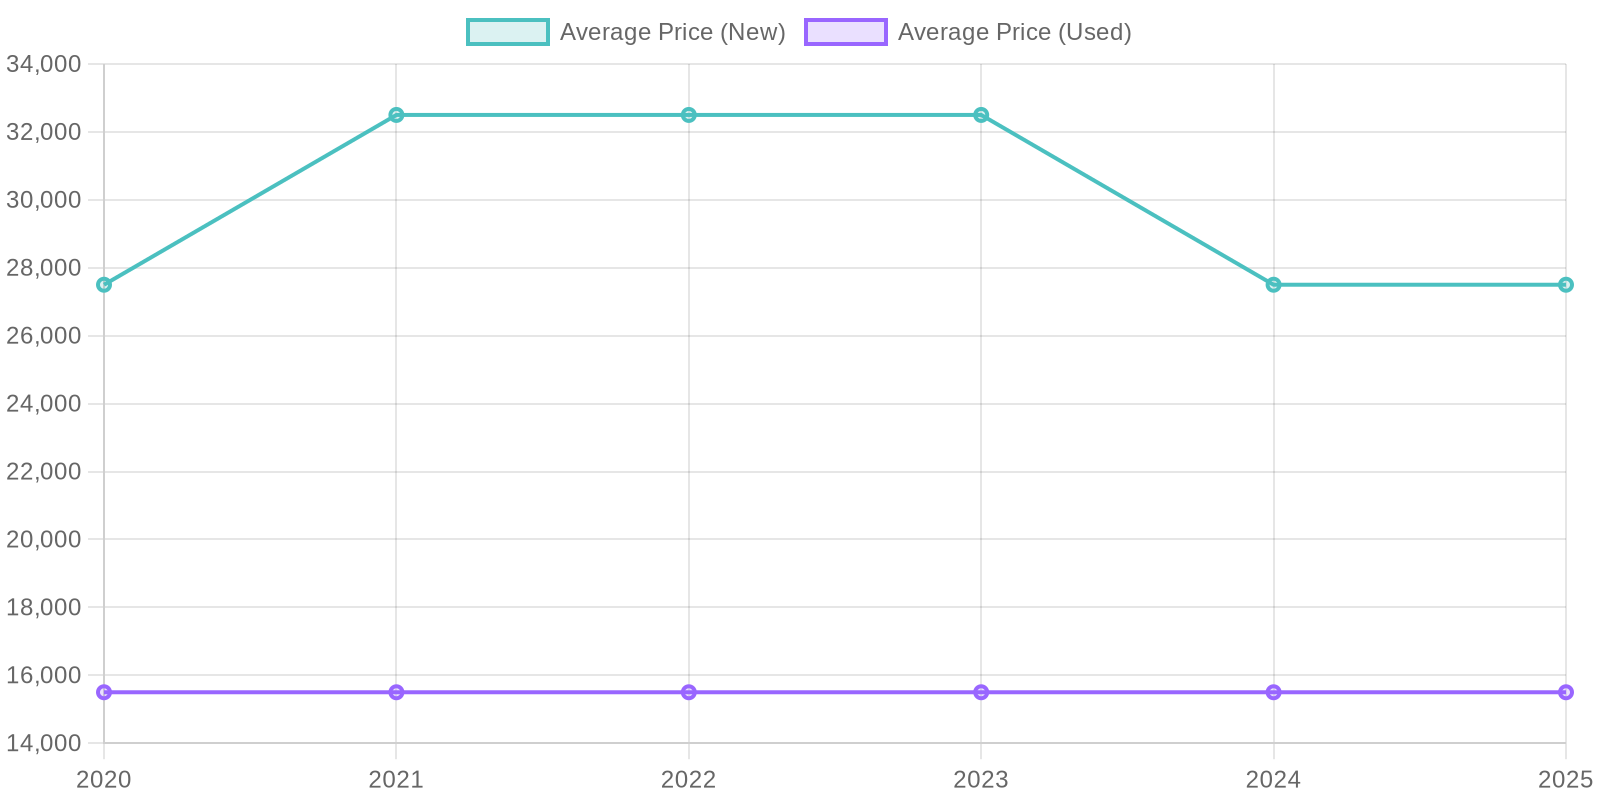Screen dimensions: 1600x800
Task: Click the 2024 point on the teal line
Action: point(1273,285)
